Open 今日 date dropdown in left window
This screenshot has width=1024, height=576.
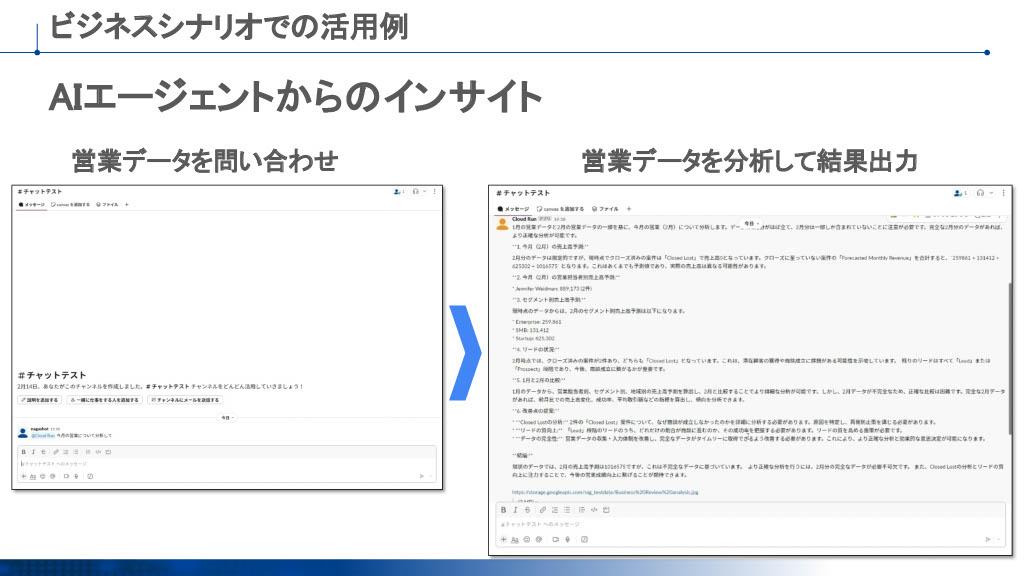[x=227, y=418]
